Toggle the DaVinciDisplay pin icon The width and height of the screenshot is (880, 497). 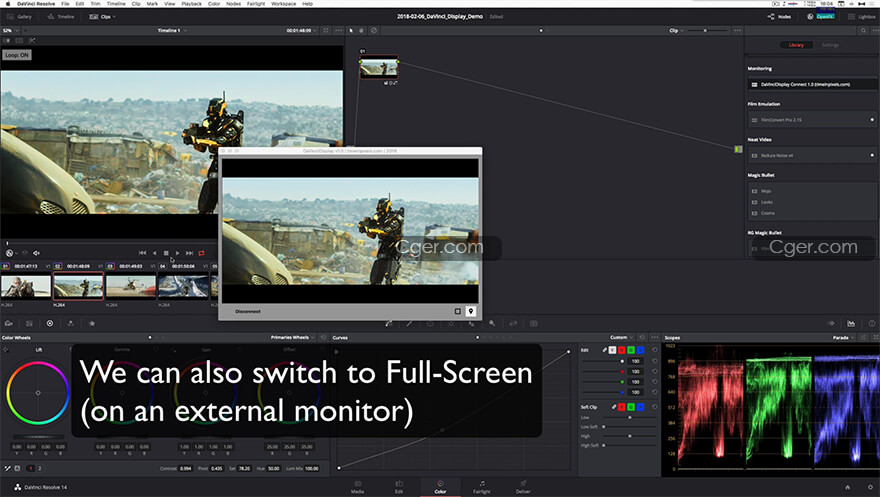(471, 311)
